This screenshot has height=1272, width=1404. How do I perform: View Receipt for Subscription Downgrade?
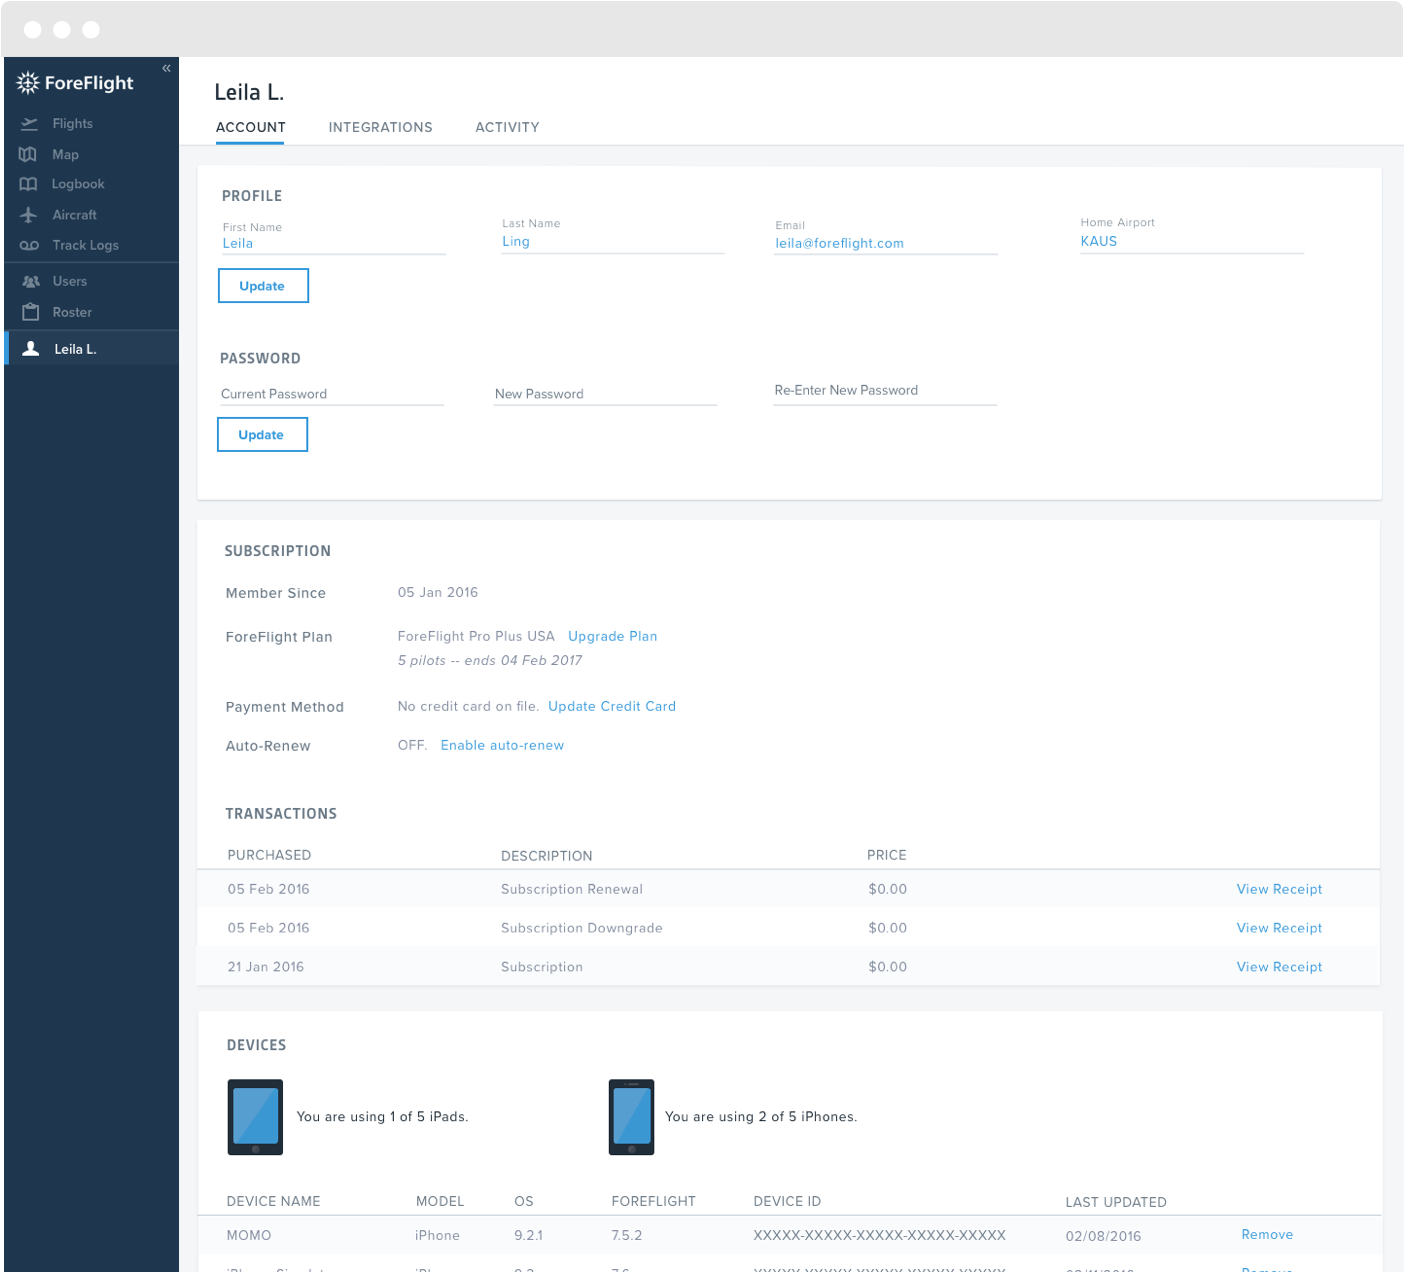(x=1279, y=929)
